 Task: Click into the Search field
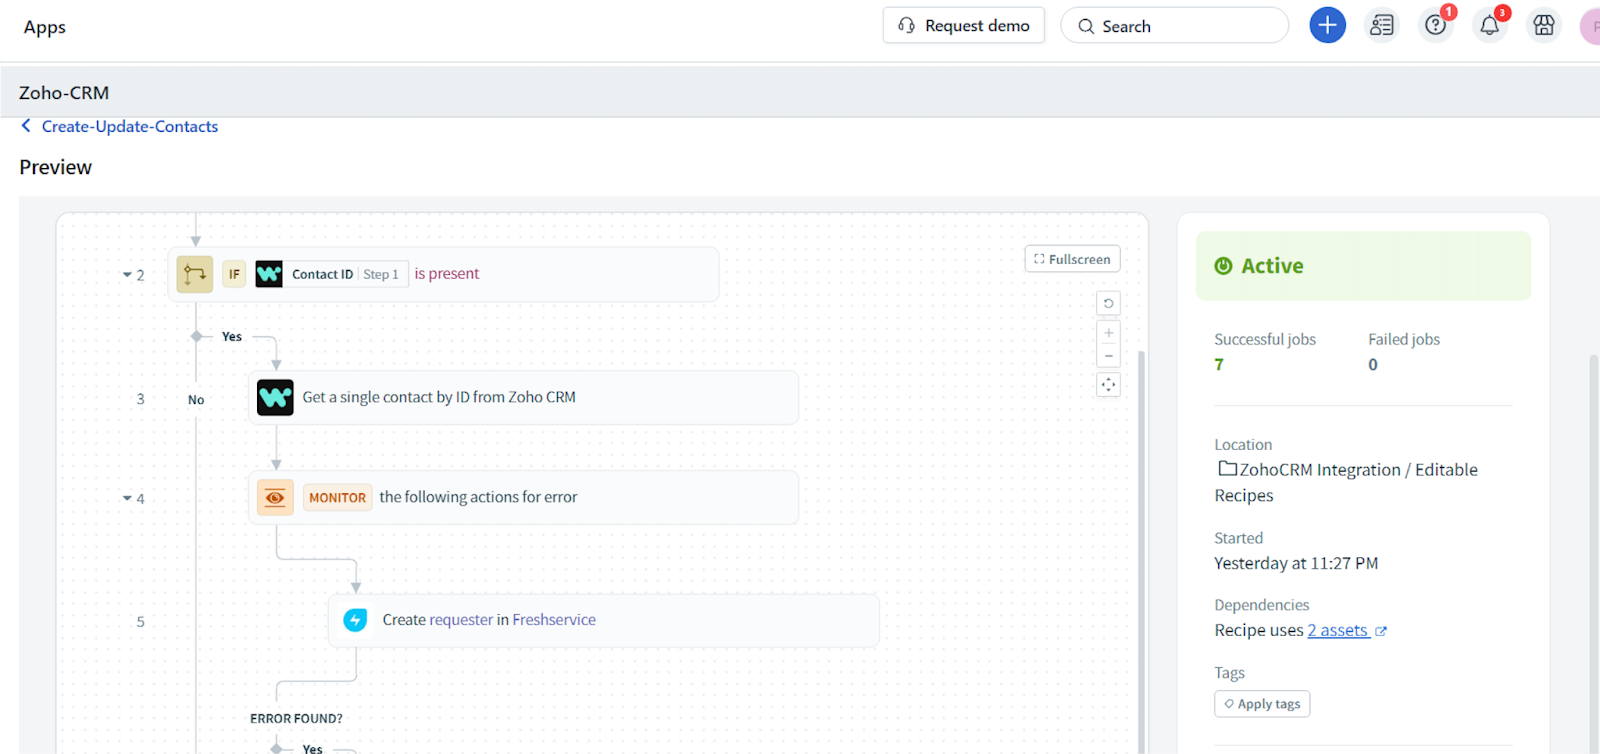pos(1174,25)
